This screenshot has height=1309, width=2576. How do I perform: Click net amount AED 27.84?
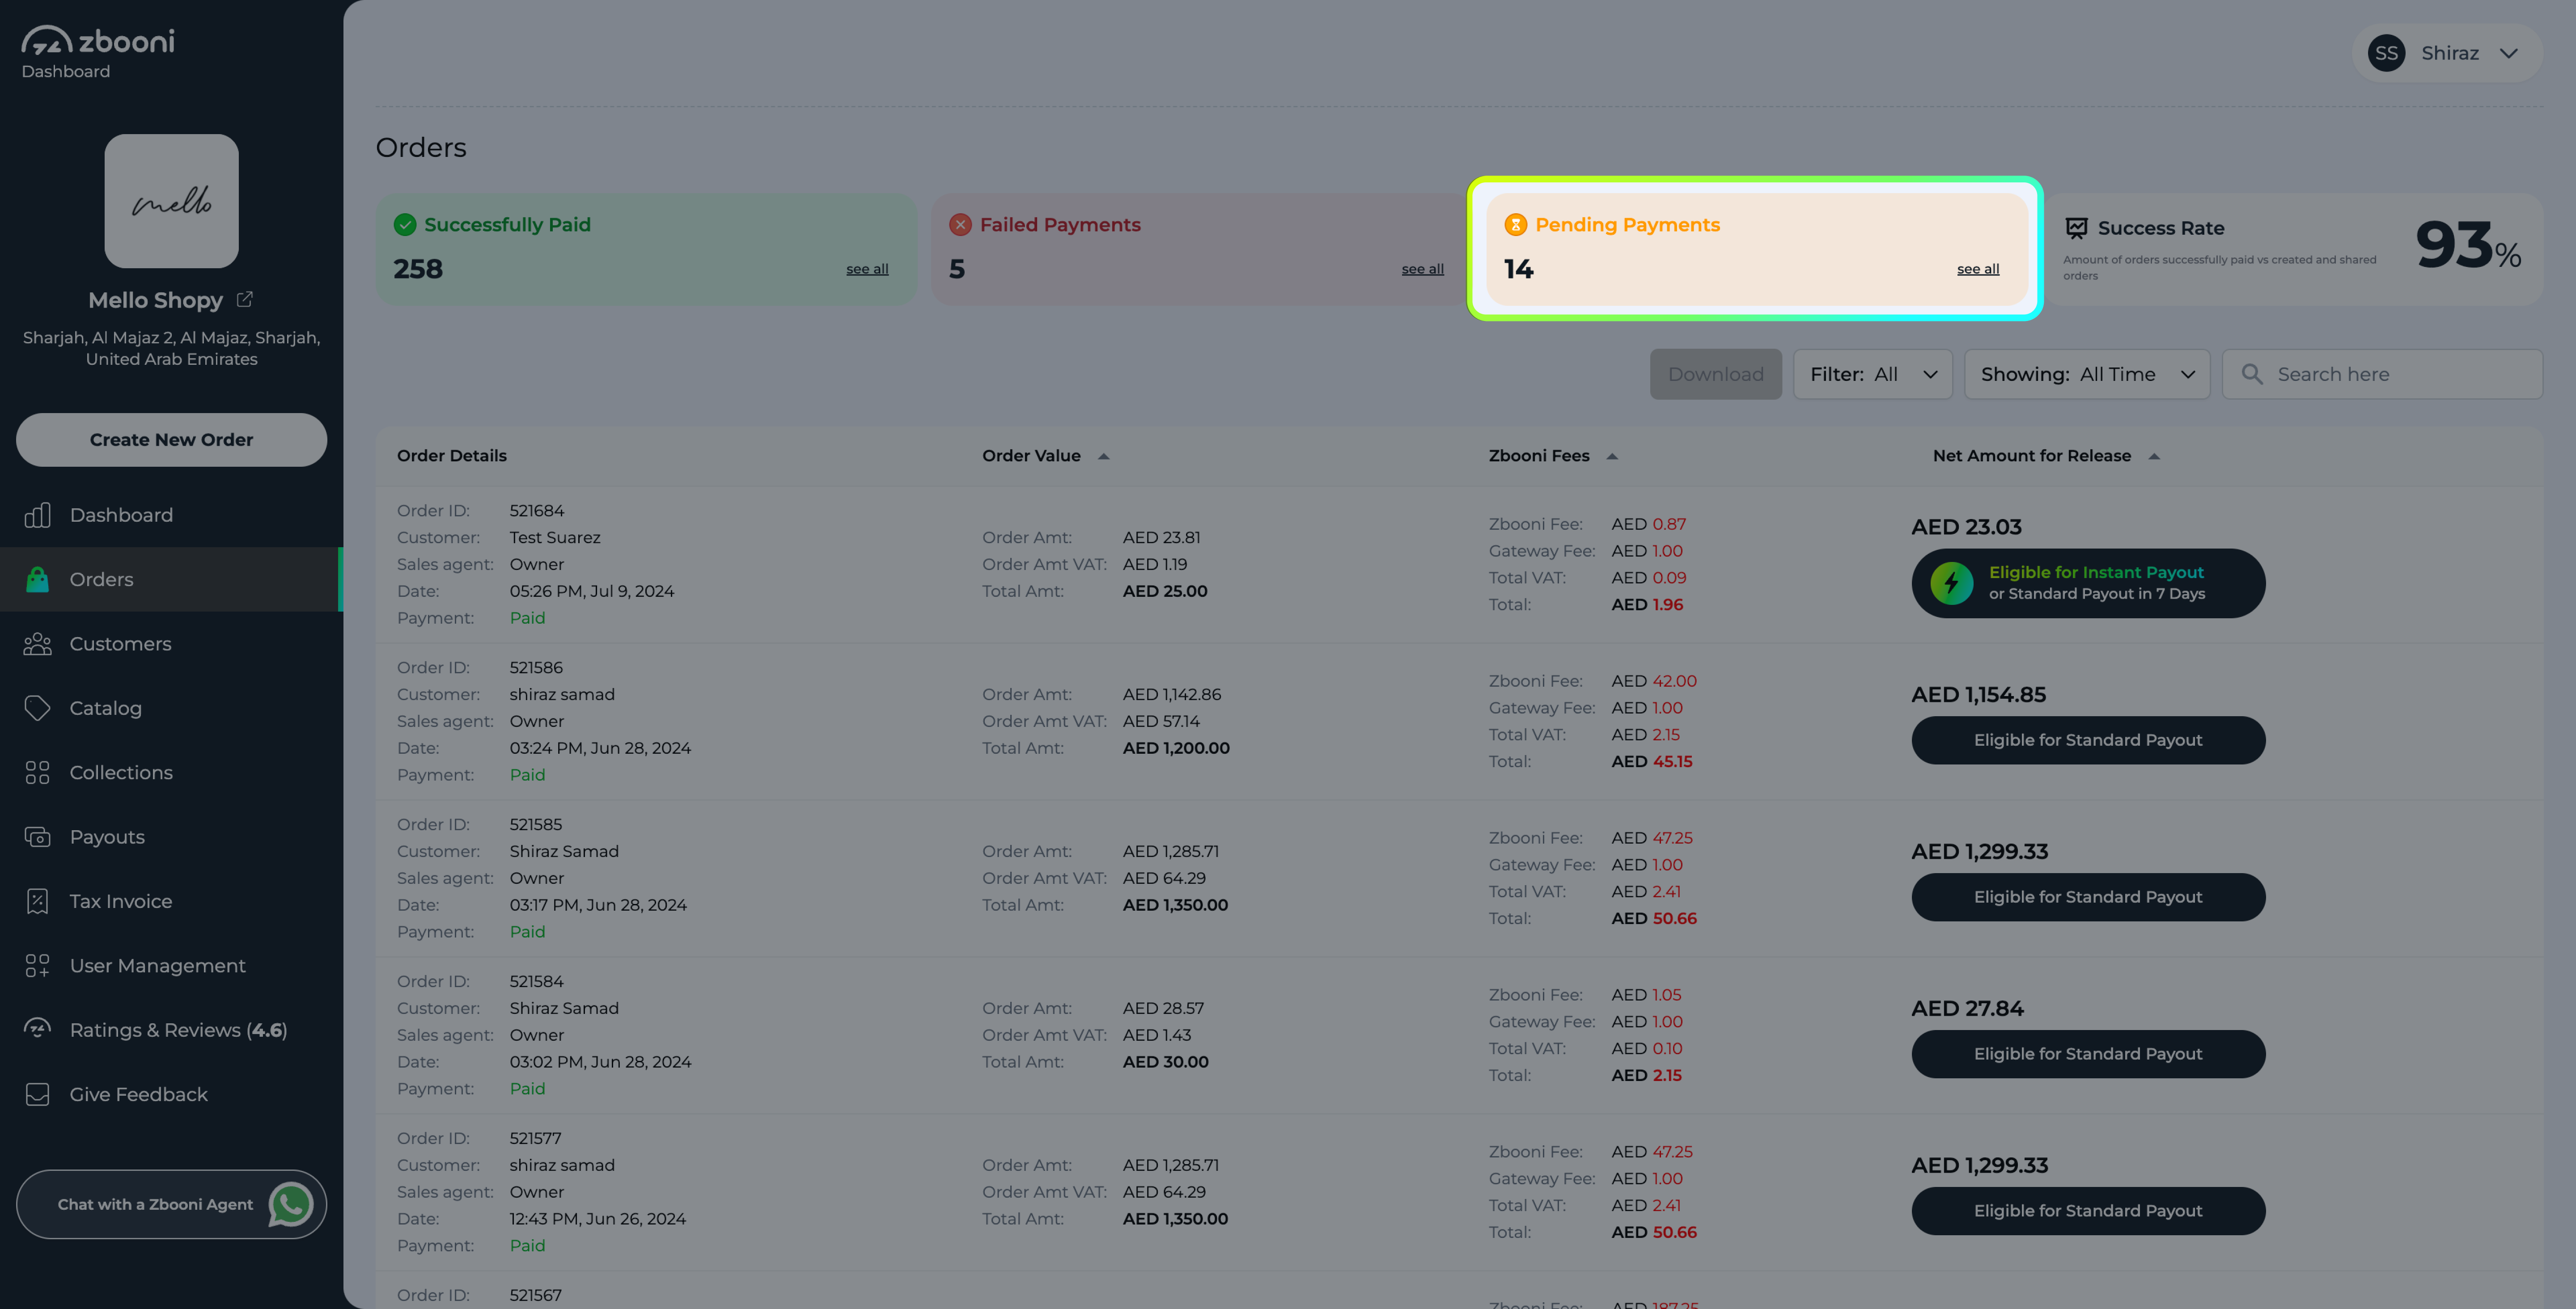[x=1967, y=1008]
